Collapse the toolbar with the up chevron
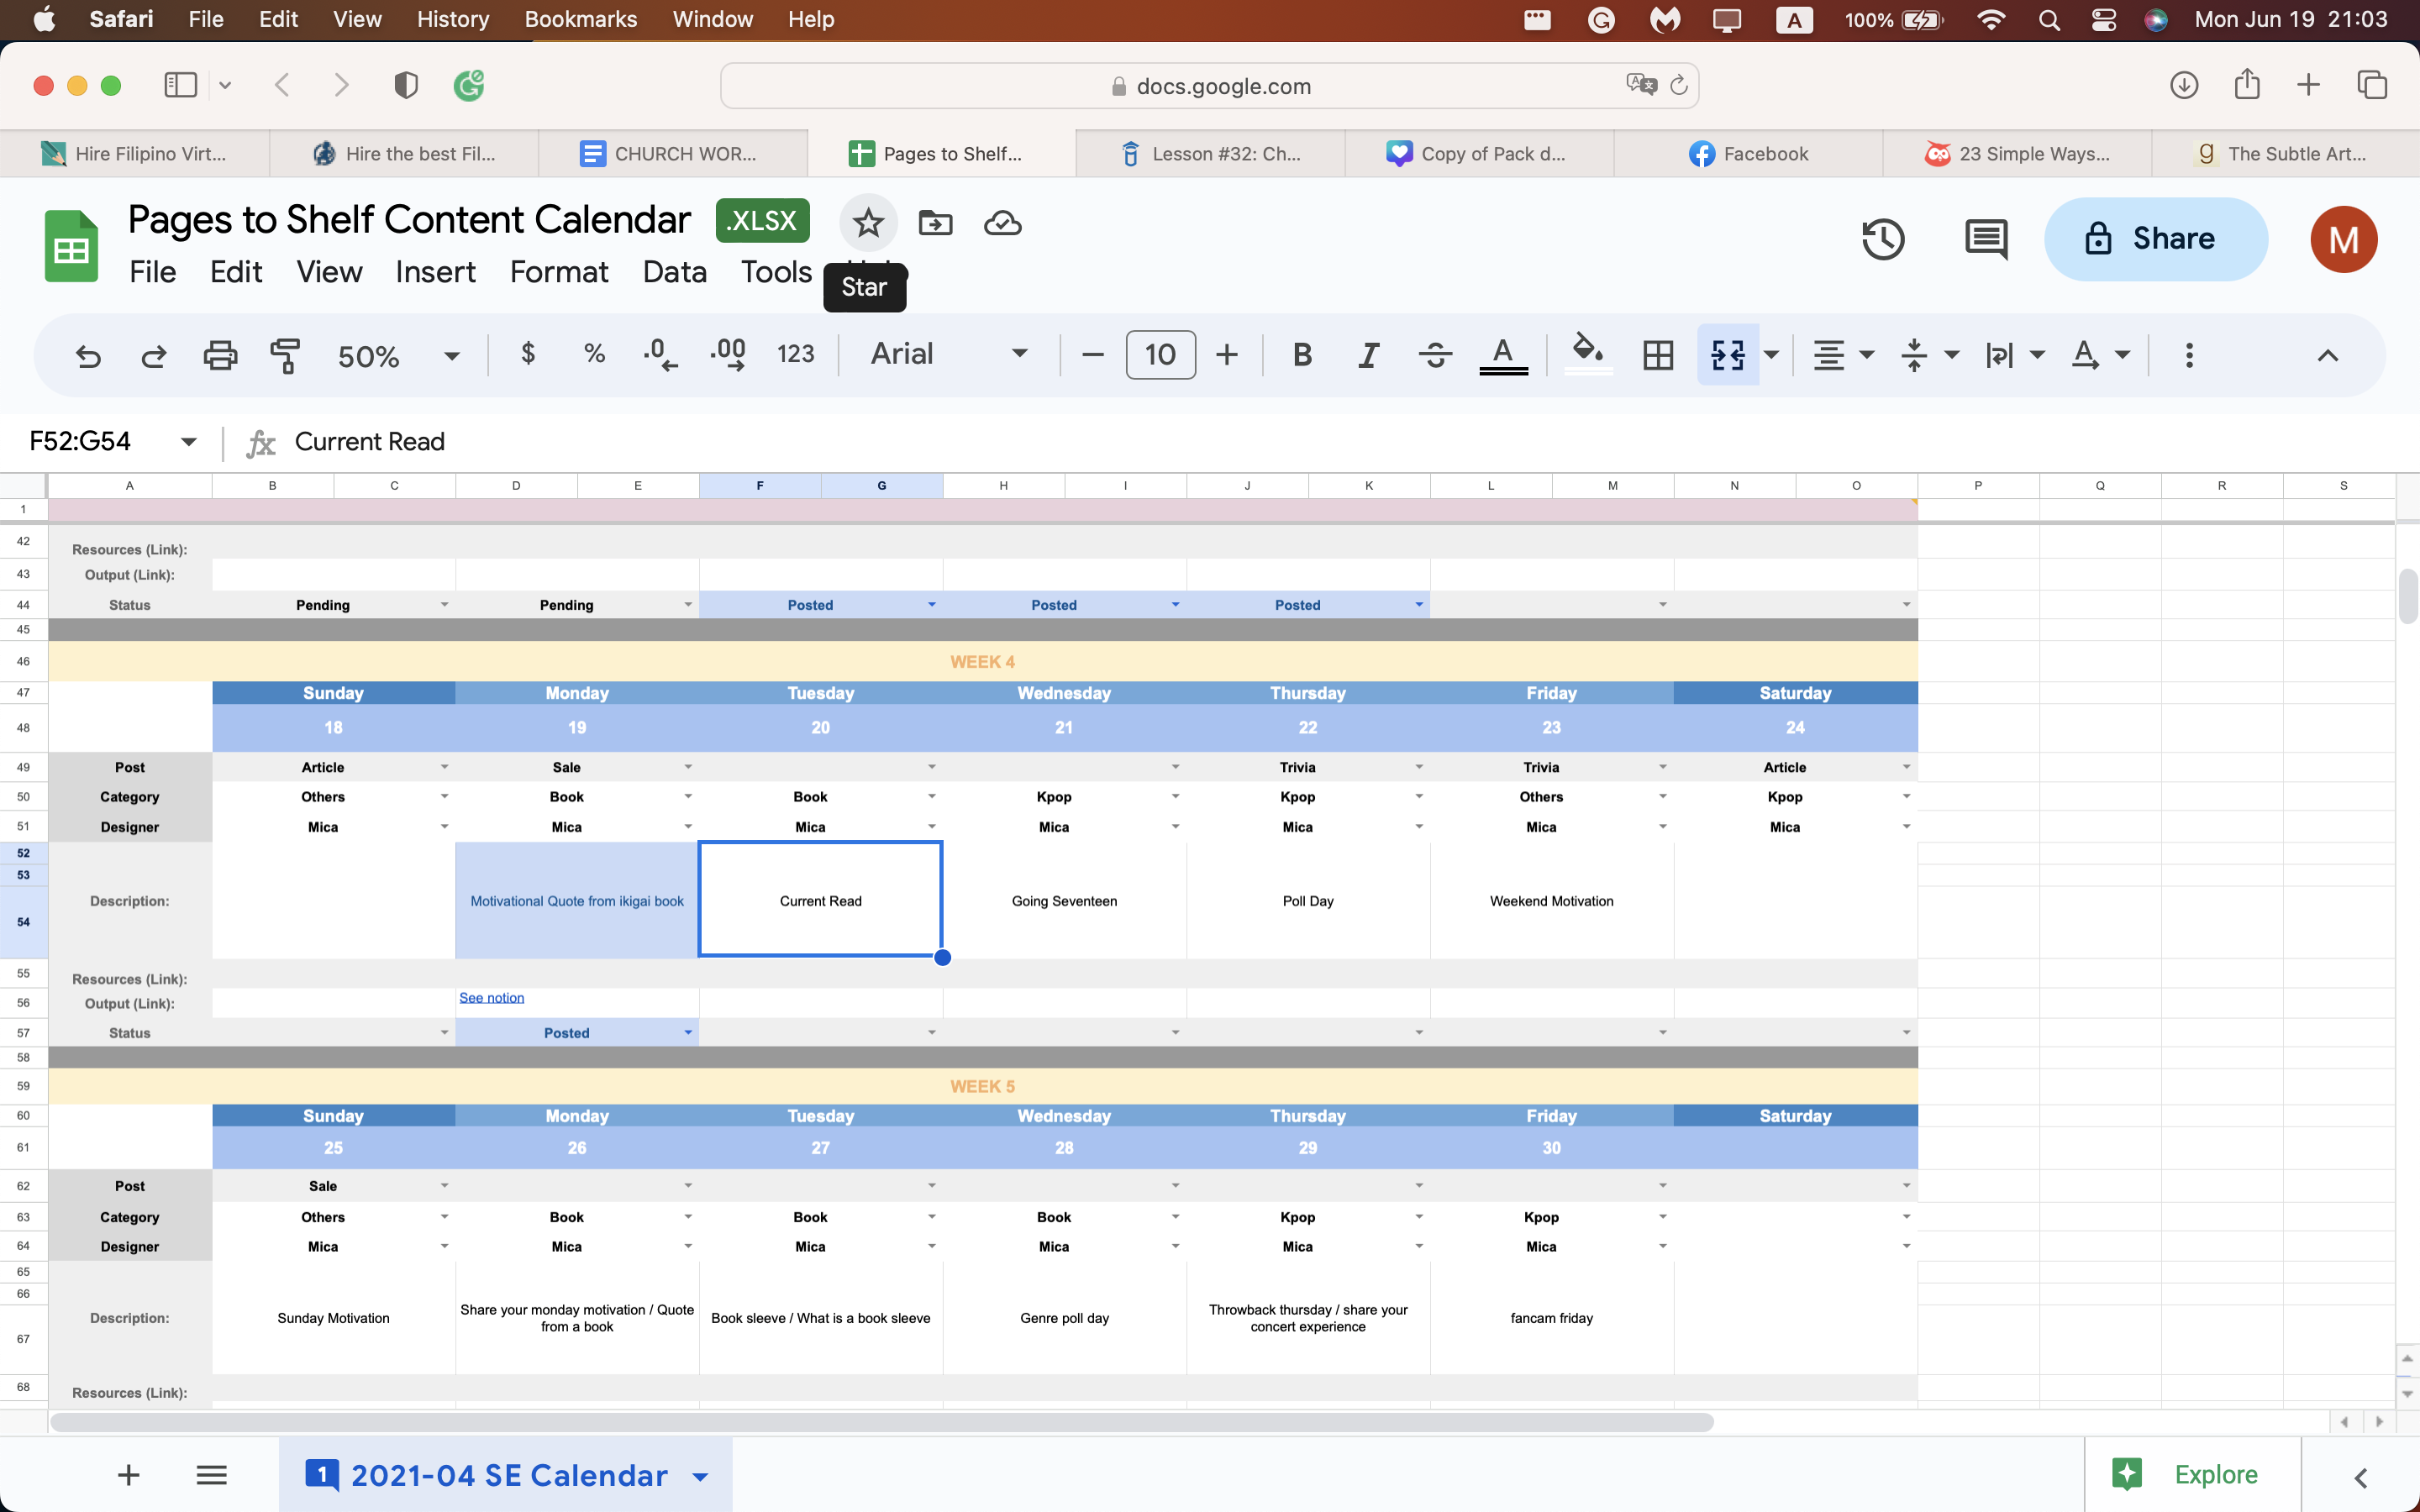The width and height of the screenshot is (2420, 1512). [2328, 355]
